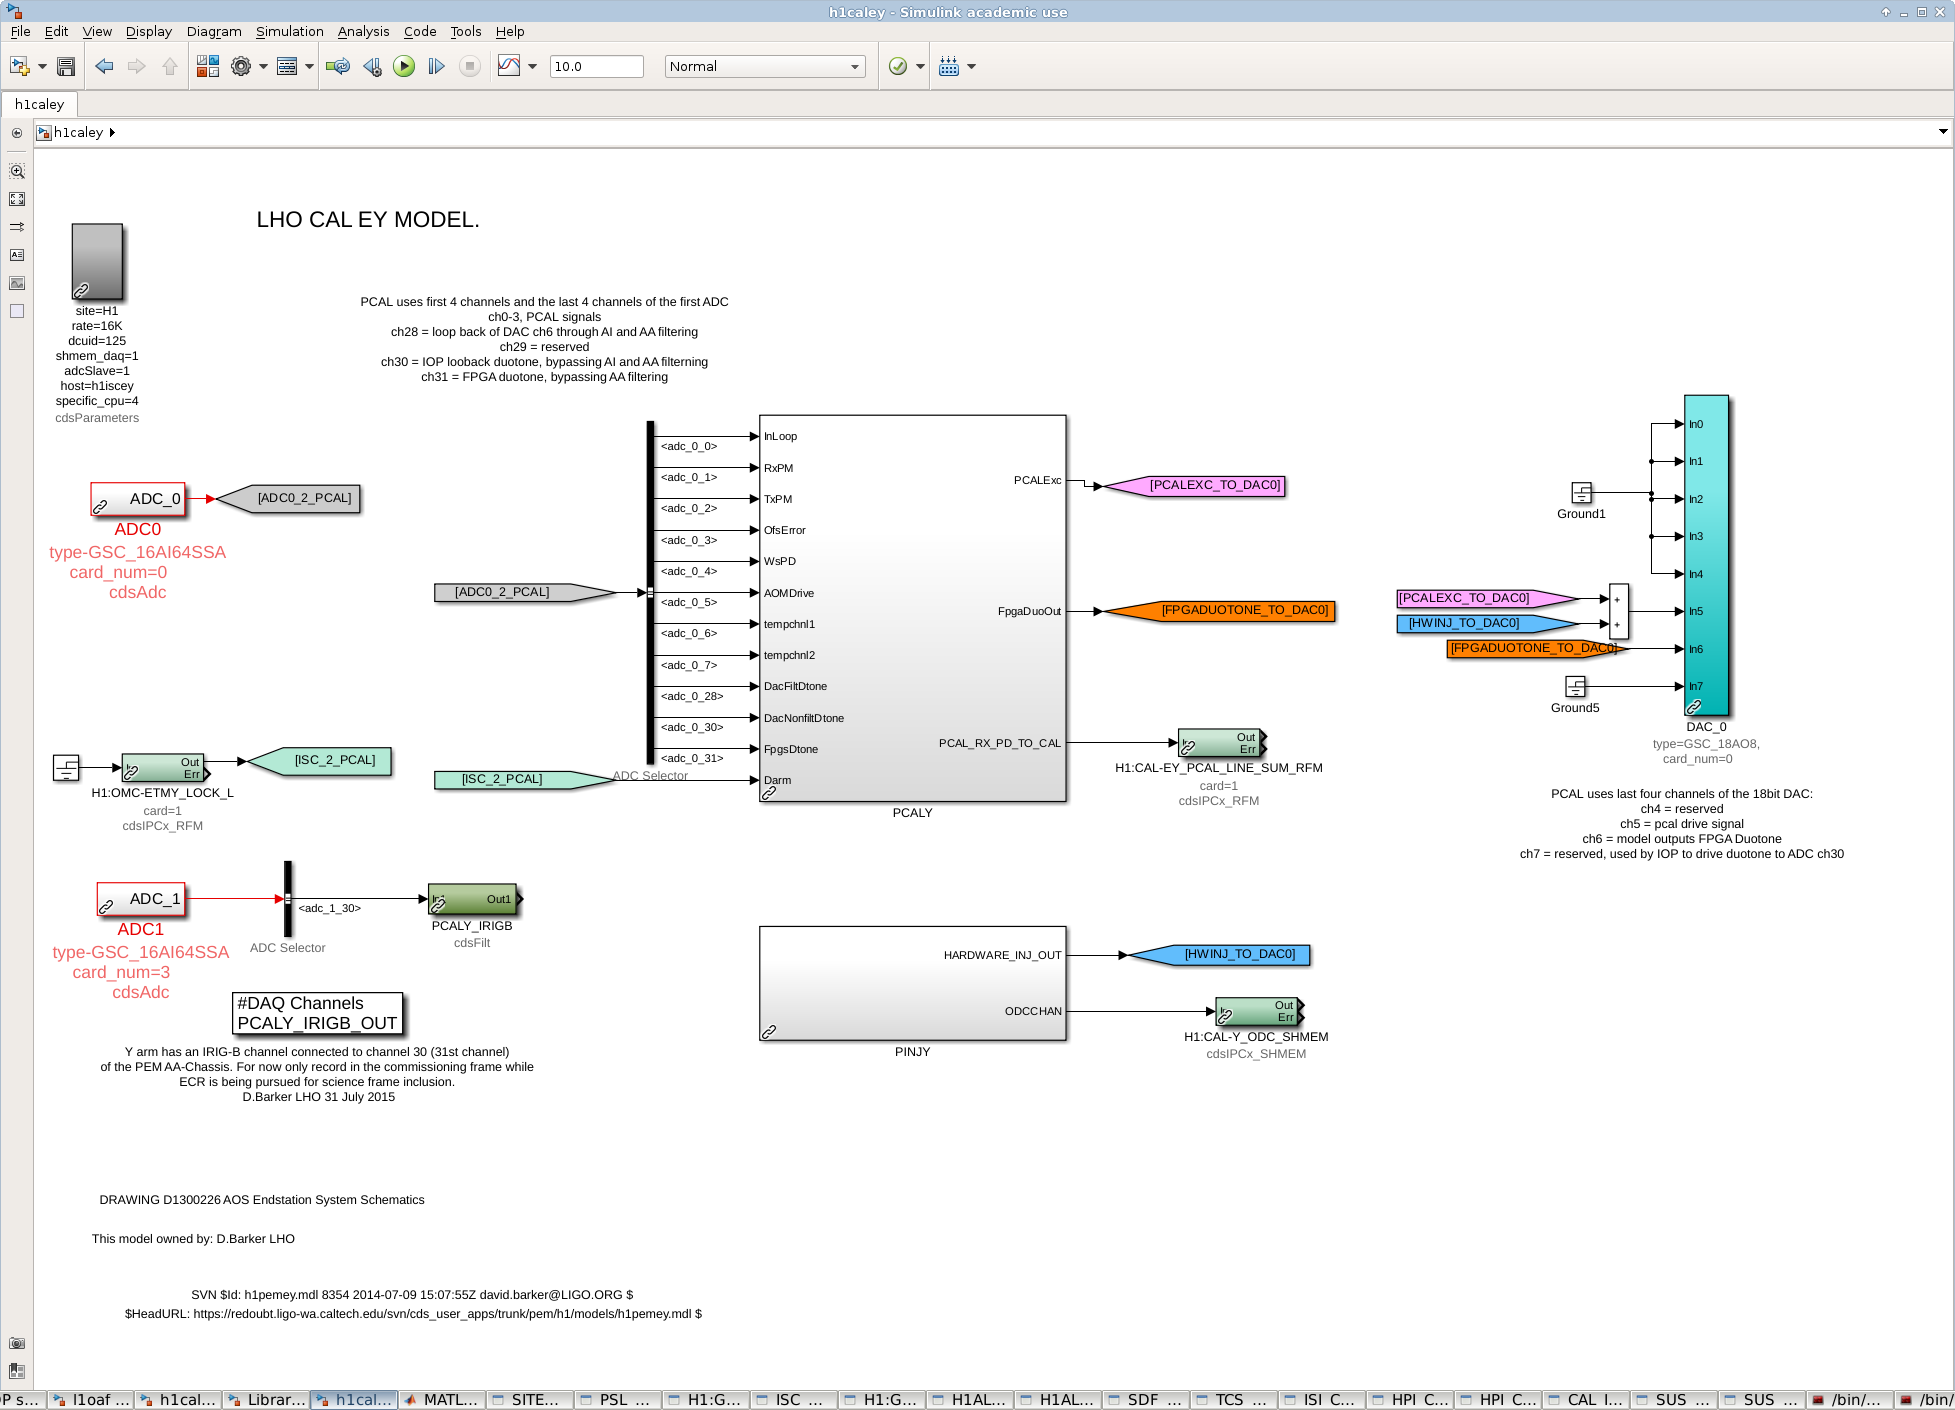The image size is (1955, 1410).
Task: Switch to MATL... window in taskbar
Action: click(443, 1399)
